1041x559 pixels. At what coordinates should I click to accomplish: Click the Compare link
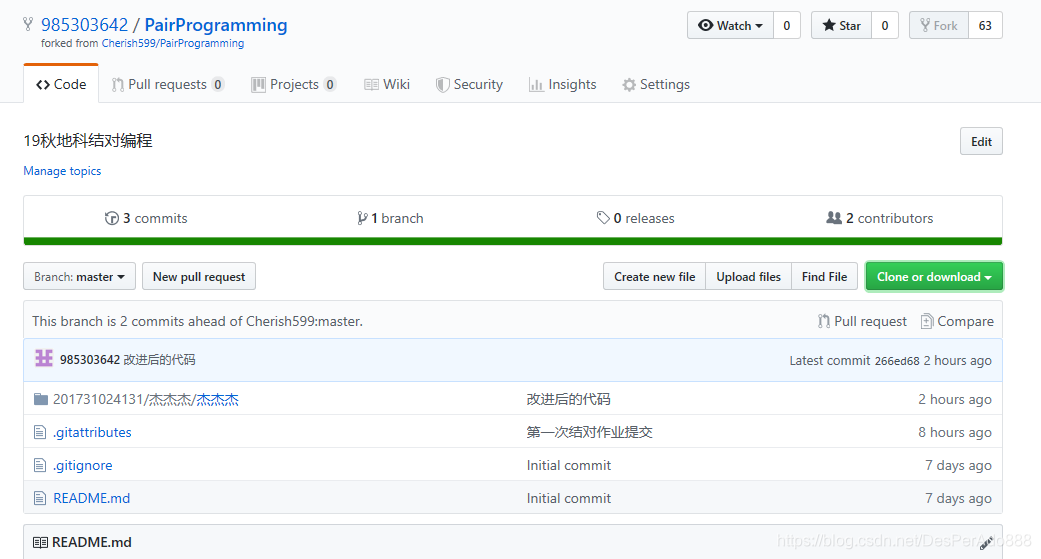coord(957,321)
